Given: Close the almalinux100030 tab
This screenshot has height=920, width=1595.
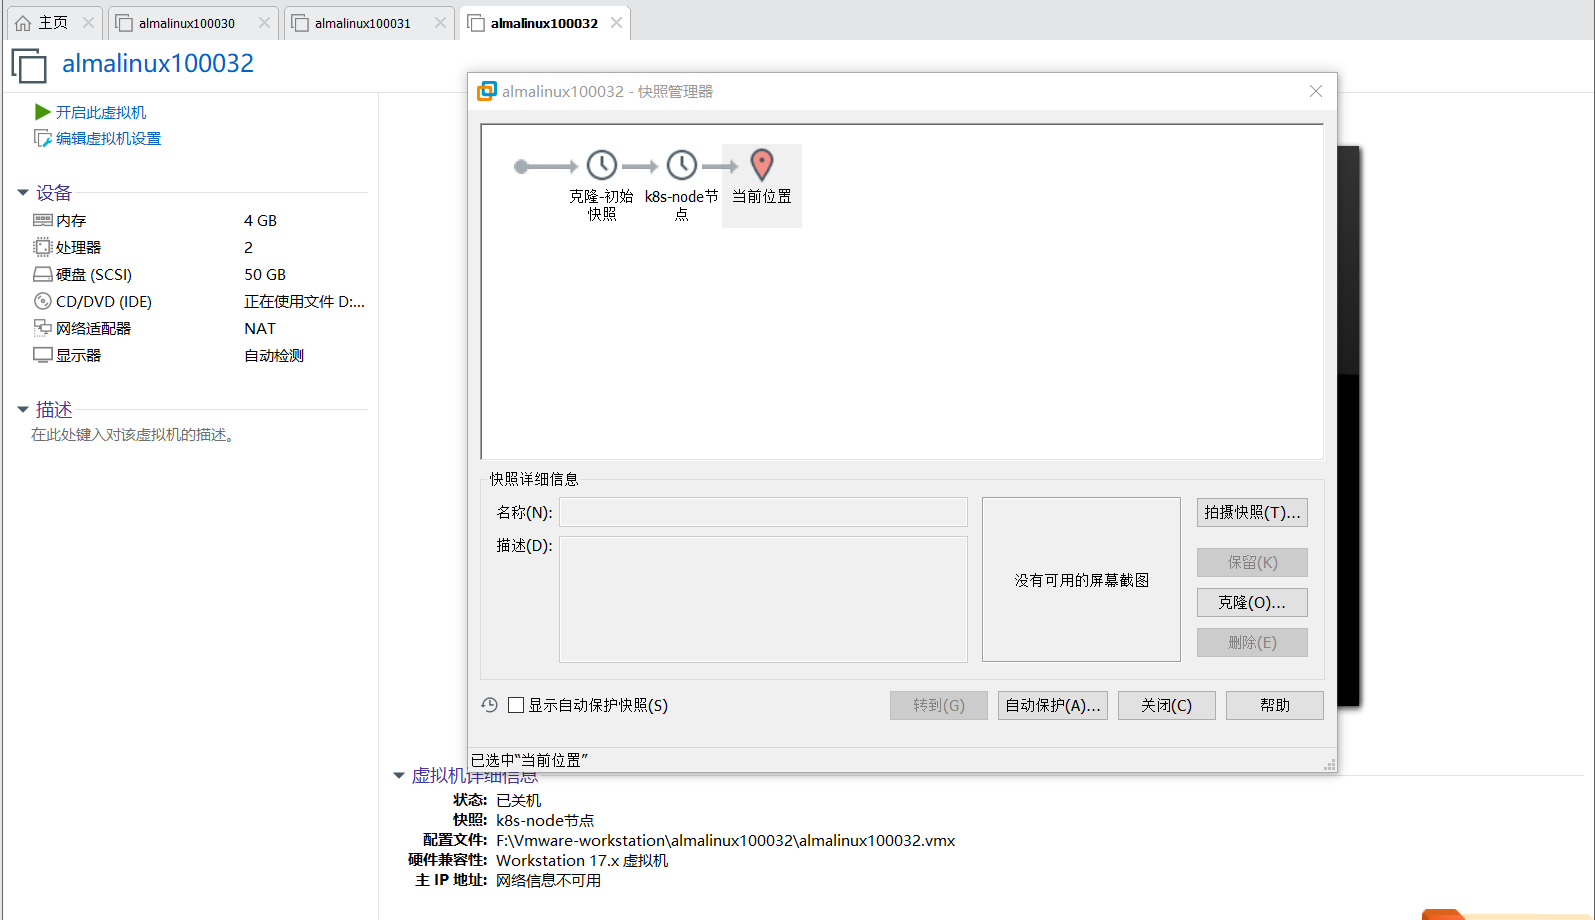Looking at the screenshot, I should tap(264, 23).
